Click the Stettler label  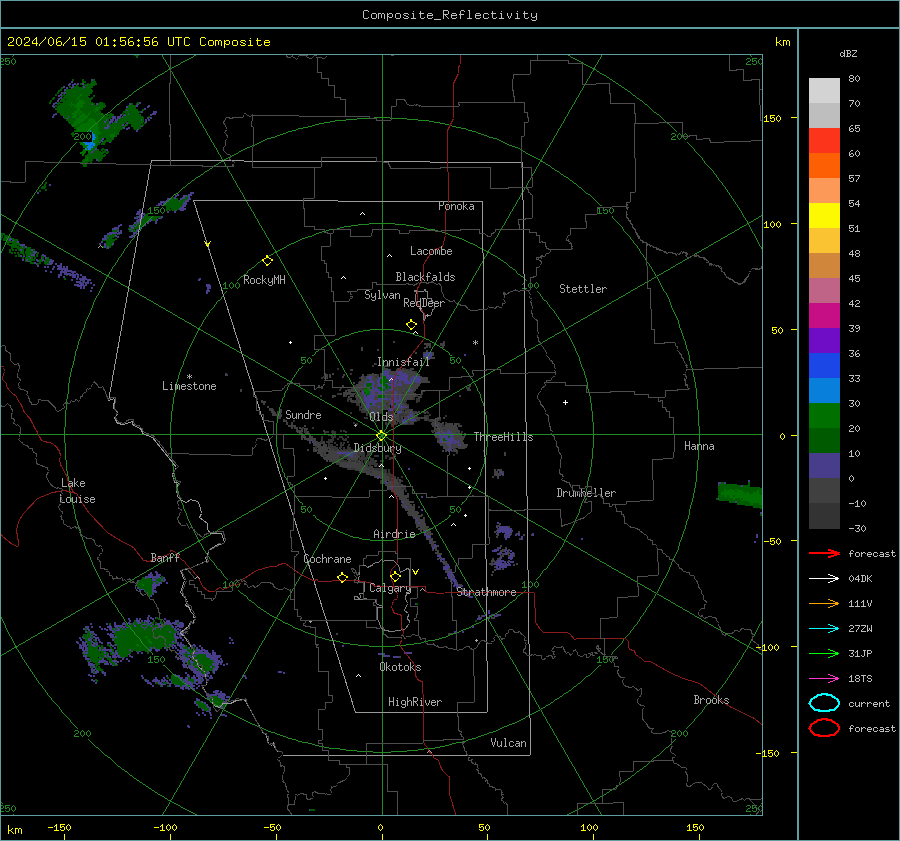[583, 289]
